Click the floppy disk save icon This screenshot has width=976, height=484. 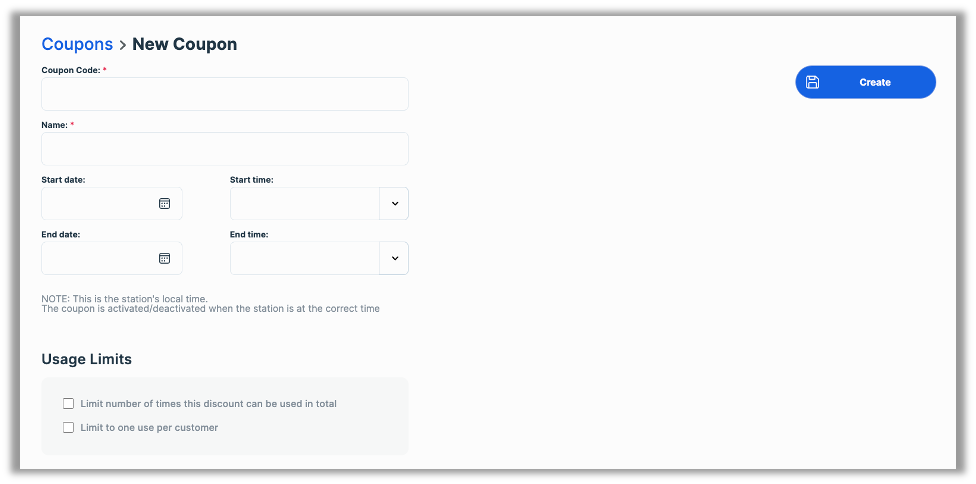point(812,82)
